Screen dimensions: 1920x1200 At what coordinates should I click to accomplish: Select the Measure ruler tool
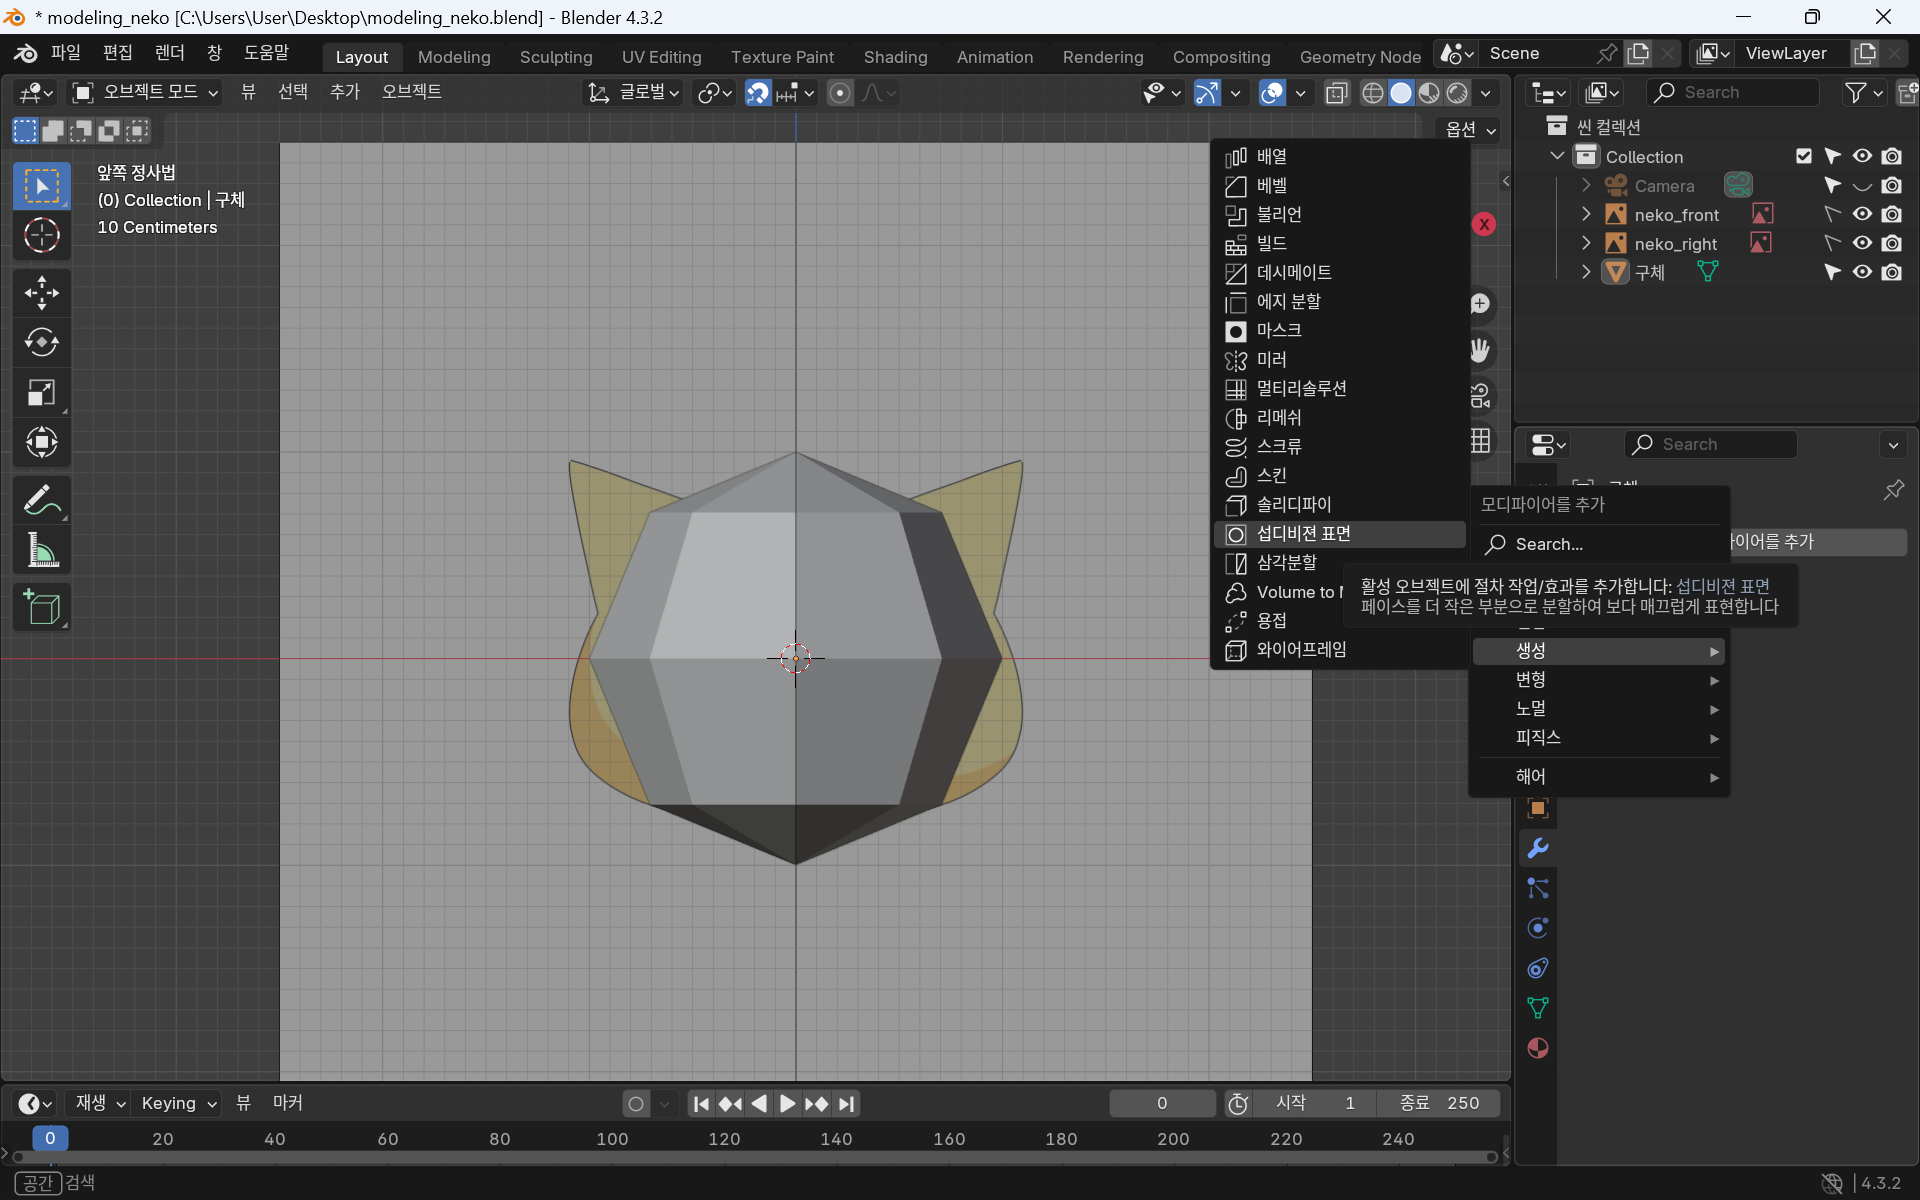pyautogui.click(x=41, y=550)
